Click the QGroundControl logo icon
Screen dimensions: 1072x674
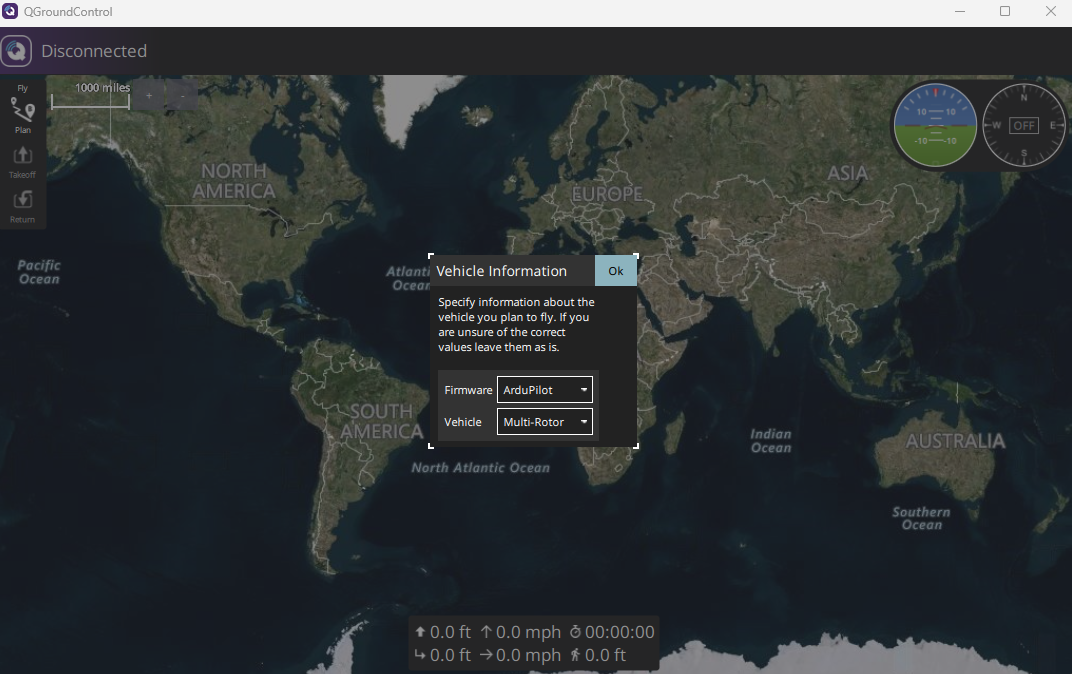16,51
